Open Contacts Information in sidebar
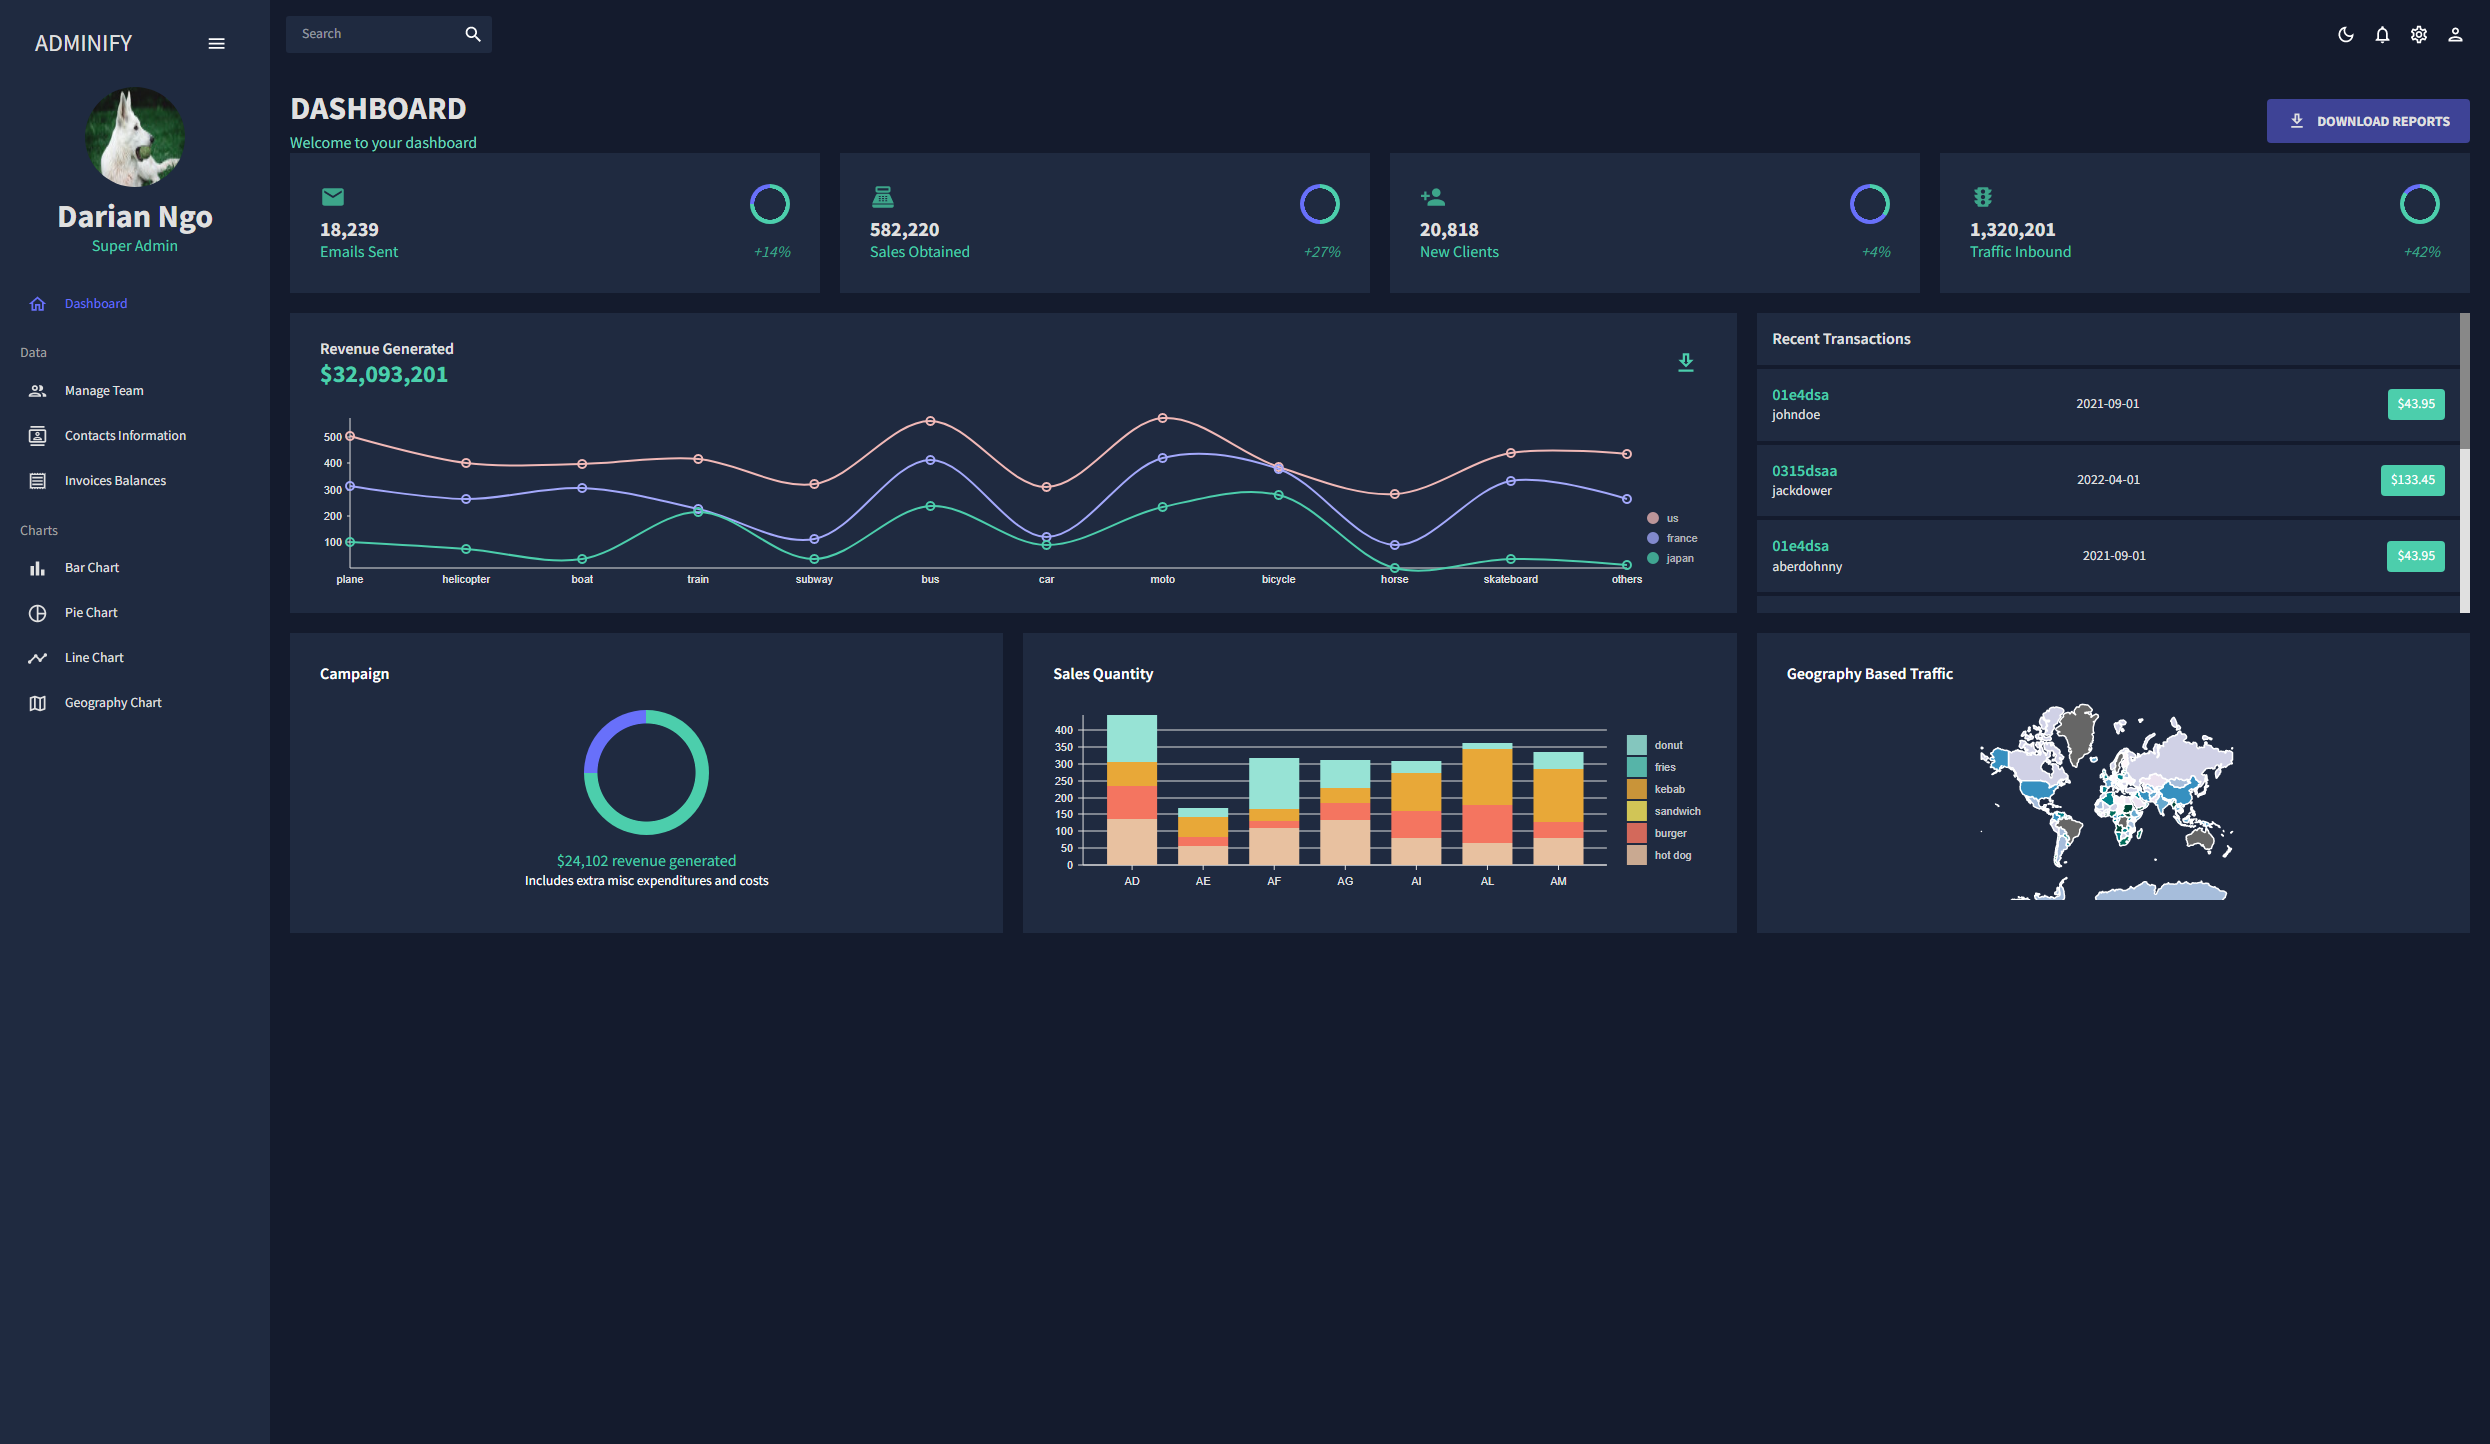 pos(125,436)
